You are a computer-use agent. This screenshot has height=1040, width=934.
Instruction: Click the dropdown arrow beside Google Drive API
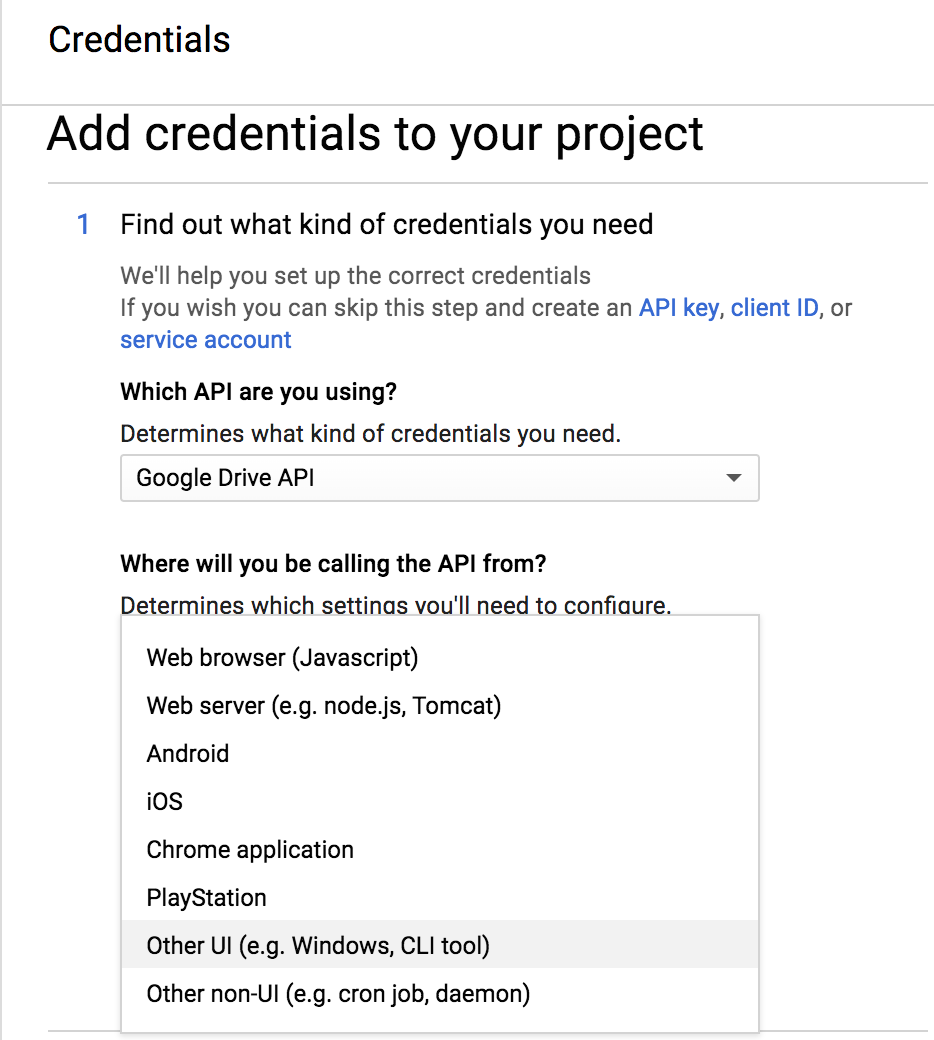[x=733, y=478]
